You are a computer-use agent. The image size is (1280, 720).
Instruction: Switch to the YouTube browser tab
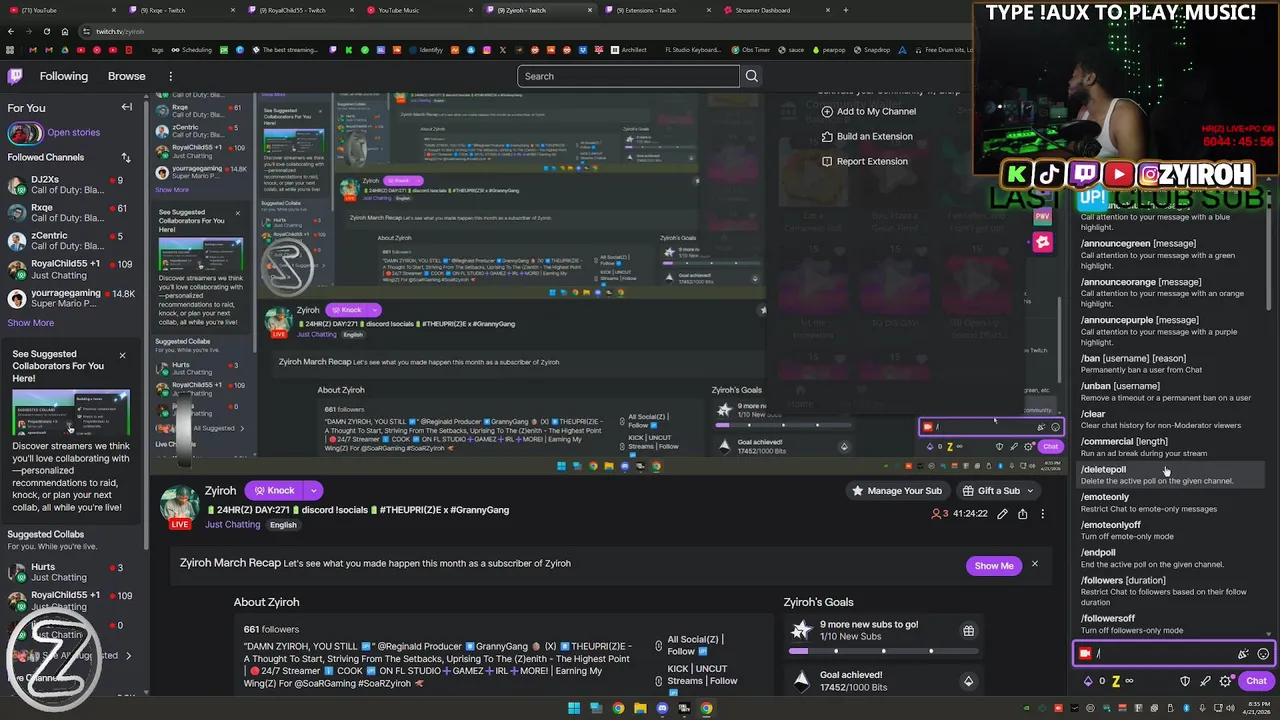point(60,10)
